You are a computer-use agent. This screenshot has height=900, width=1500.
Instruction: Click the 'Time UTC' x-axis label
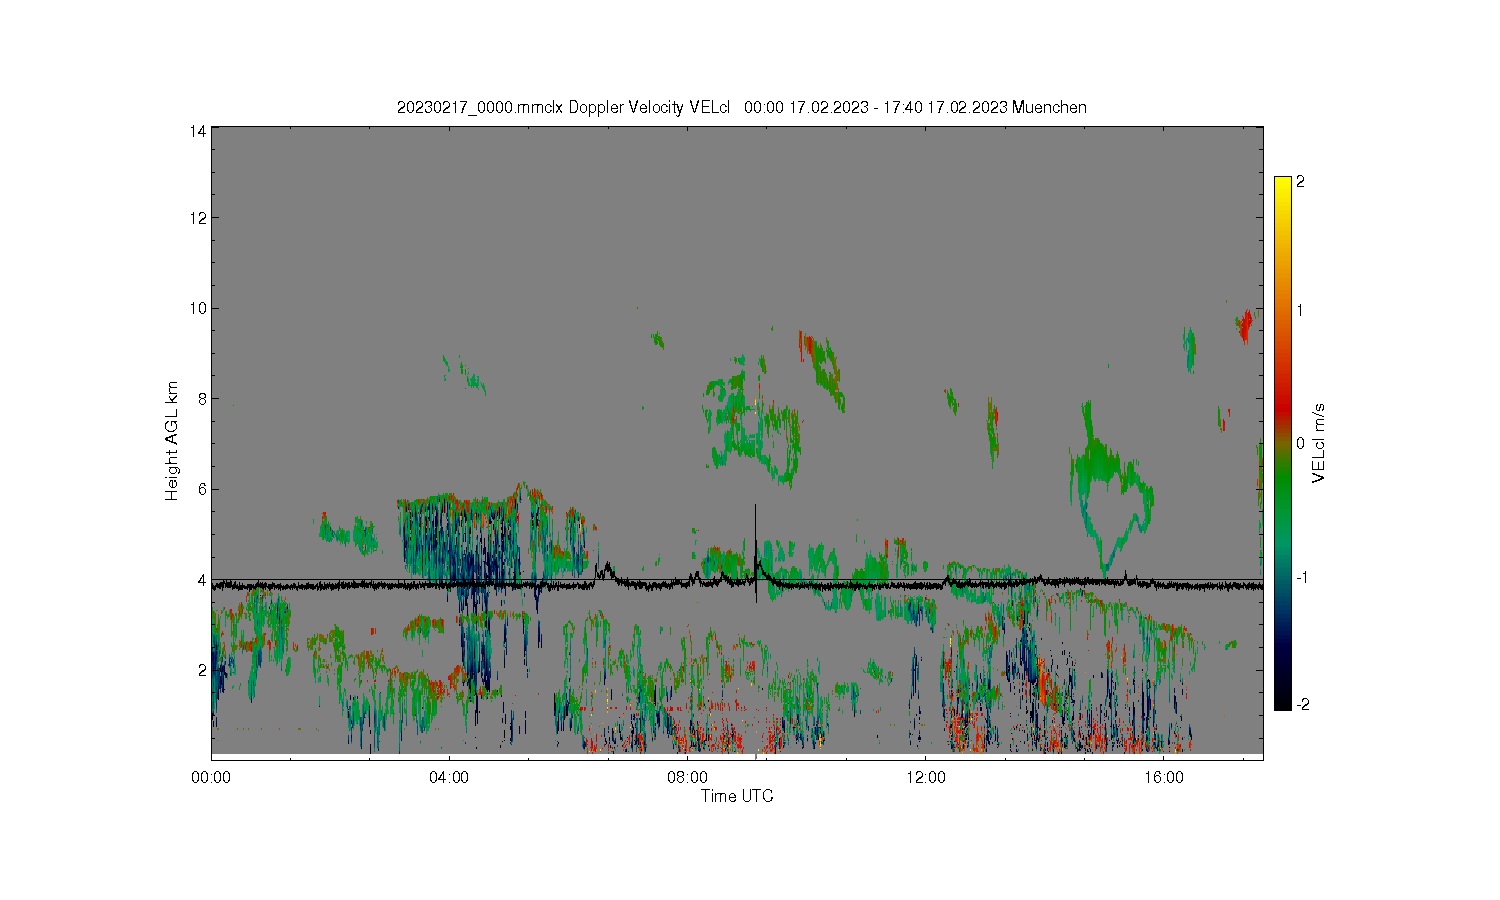tap(737, 796)
